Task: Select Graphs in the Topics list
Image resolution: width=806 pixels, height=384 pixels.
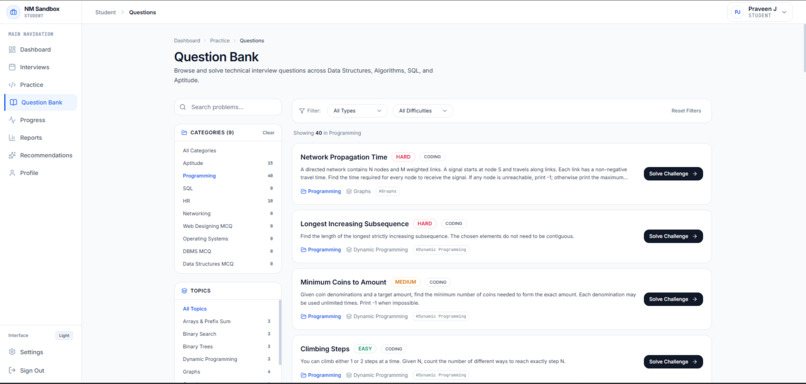Action: pos(226,372)
